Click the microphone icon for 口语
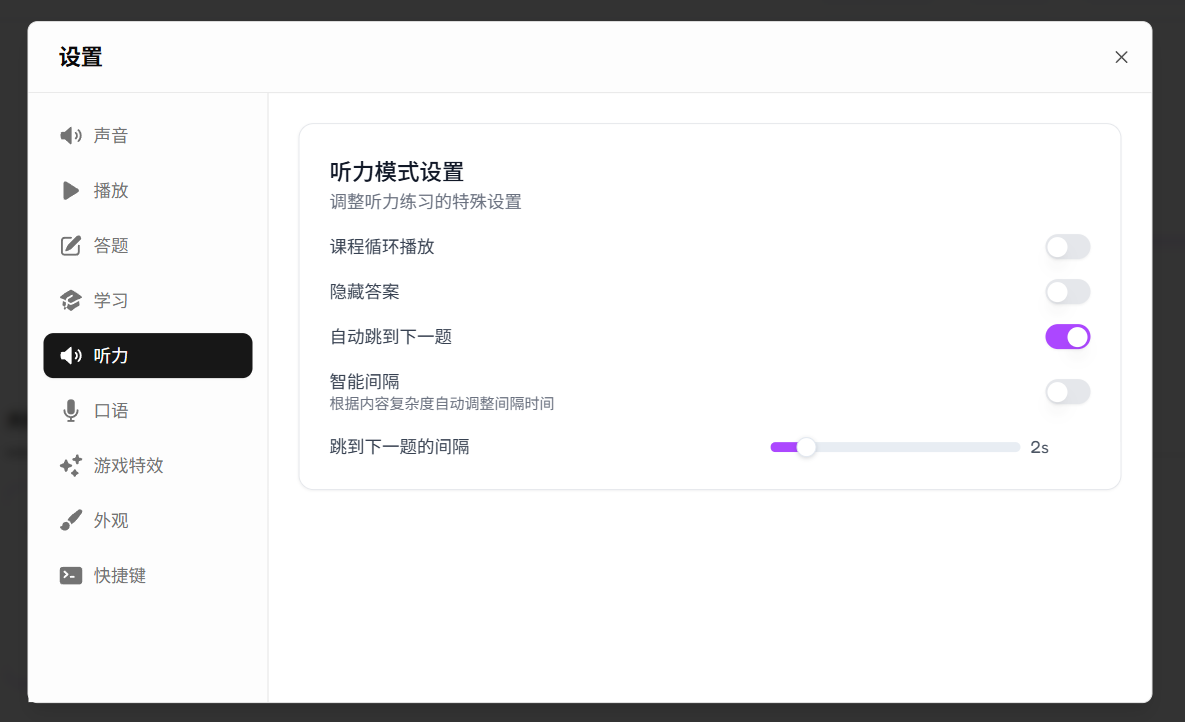 click(x=70, y=411)
